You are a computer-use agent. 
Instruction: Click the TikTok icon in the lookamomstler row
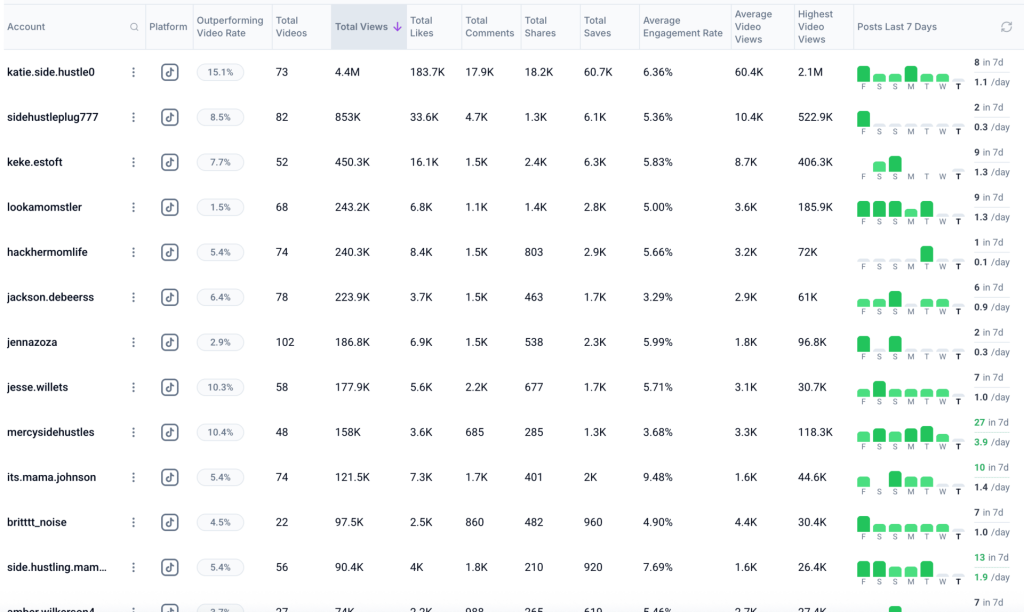point(170,207)
